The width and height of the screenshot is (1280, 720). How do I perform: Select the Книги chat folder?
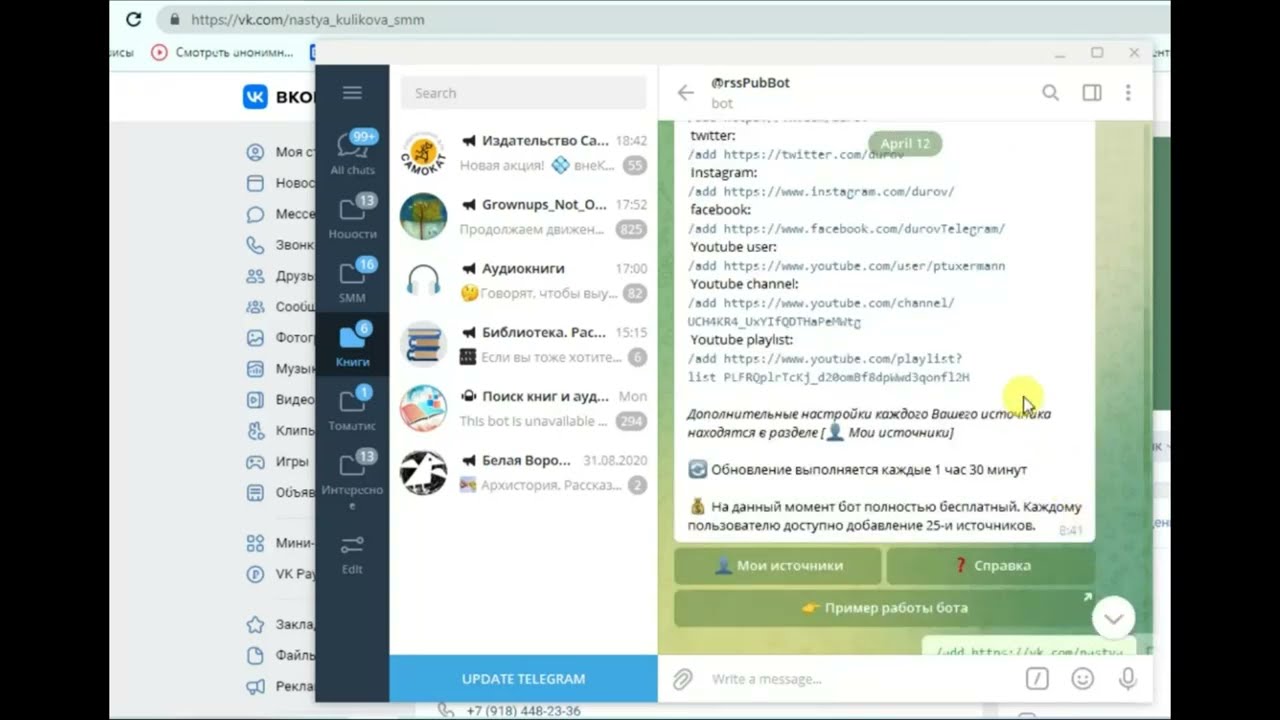click(x=352, y=345)
